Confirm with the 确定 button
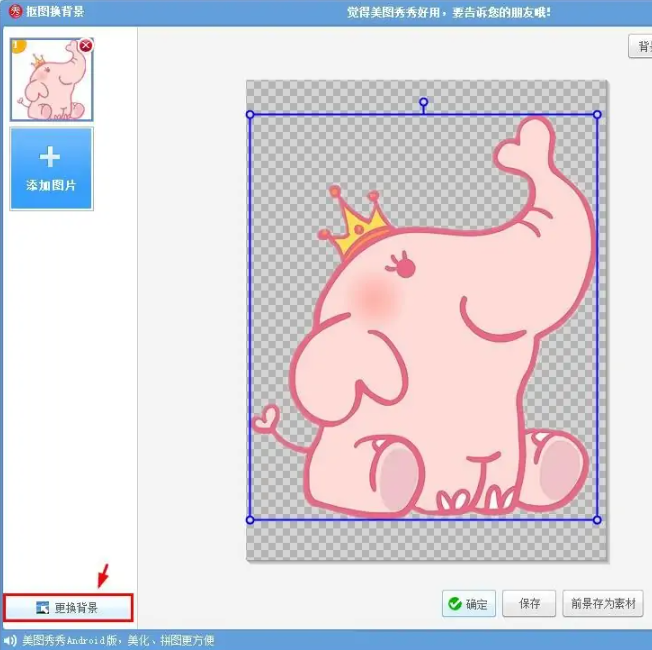Viewport: 652px width, 650px height. tap(469, 603)
